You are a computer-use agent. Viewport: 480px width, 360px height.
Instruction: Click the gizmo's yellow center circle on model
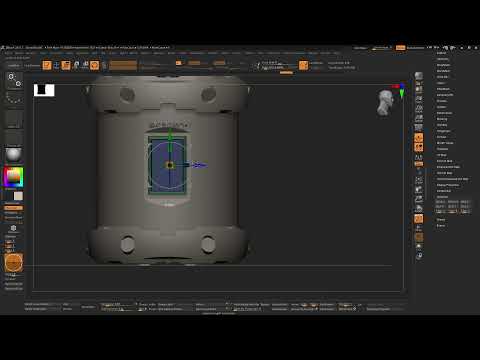tap(170, 165)
